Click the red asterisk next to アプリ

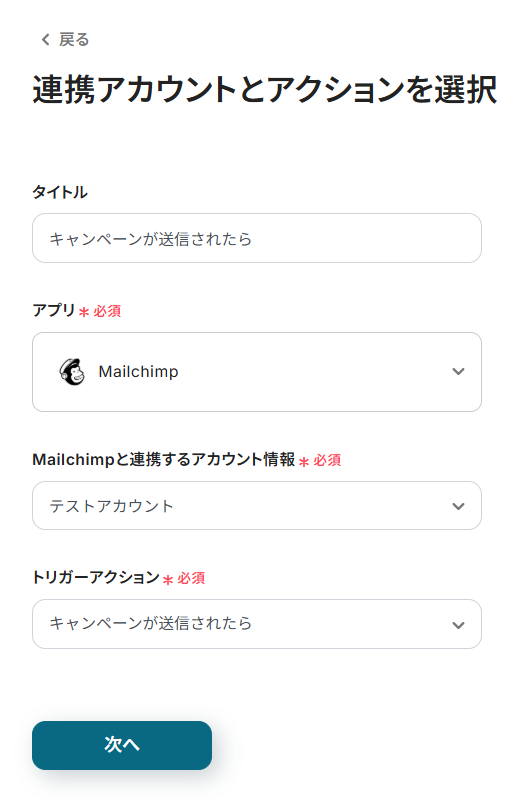pos(84,312)
